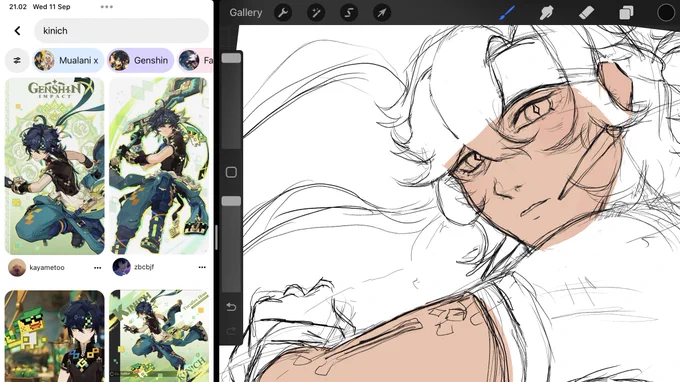Viewport: 680px width, 382px height.
Task: Adjust the brush size slider handle
Action: click(231, 58)
